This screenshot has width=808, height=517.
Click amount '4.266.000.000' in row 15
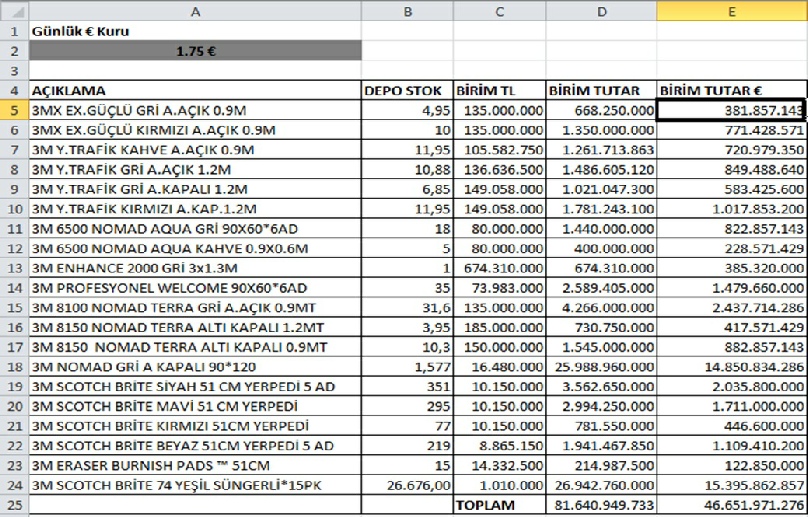(x=601, y=308)
